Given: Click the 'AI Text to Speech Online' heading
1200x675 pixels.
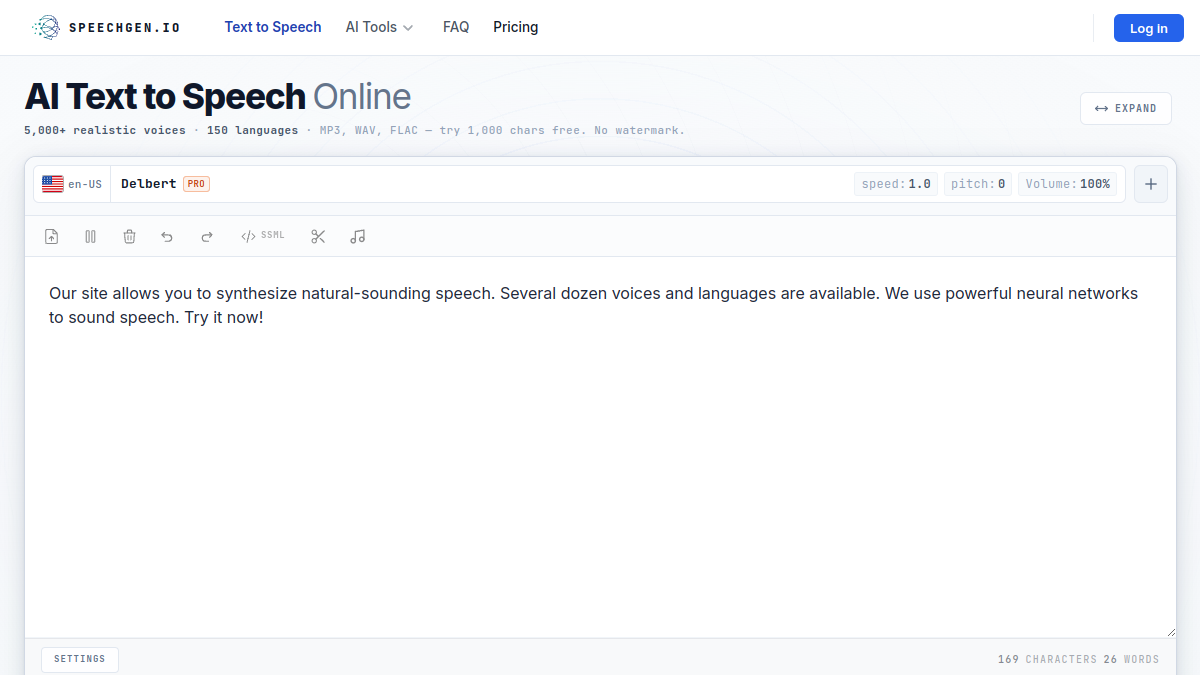Looking at the screenshot, I should (x=218, y=97).
